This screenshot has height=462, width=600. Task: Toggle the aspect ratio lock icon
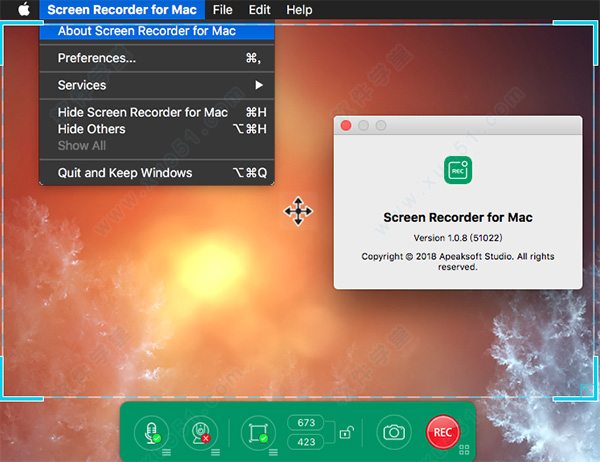point(346,433)
